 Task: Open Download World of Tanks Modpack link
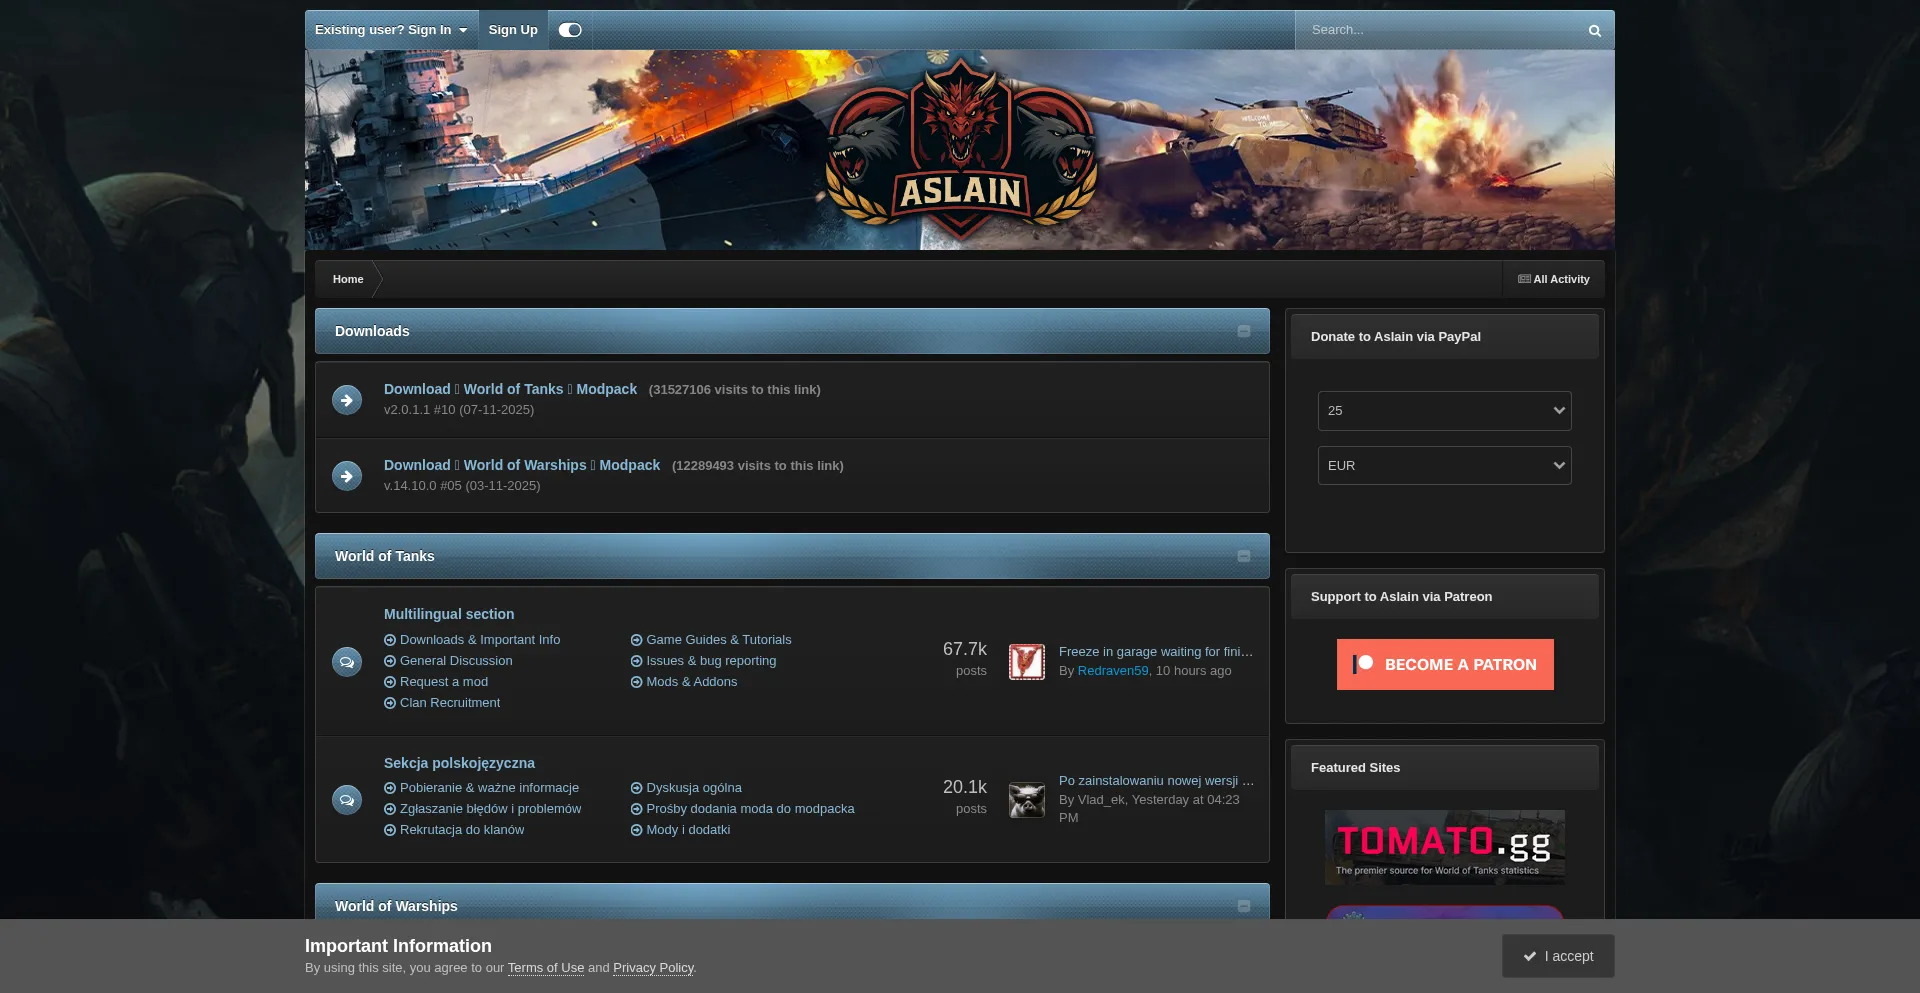[x=510, y=390]
